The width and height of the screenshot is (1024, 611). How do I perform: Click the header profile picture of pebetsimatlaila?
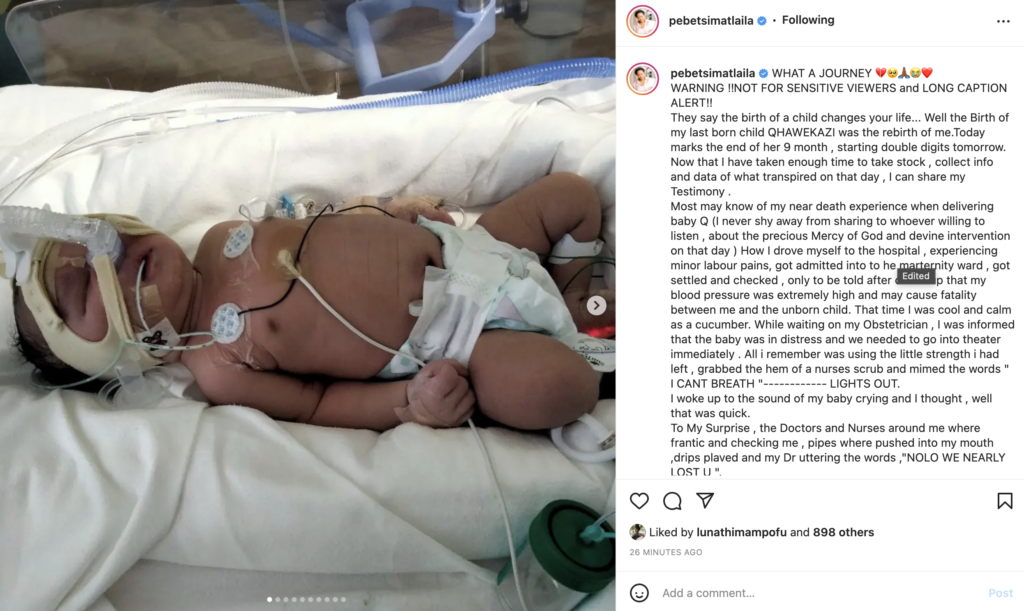click(642, 22)
